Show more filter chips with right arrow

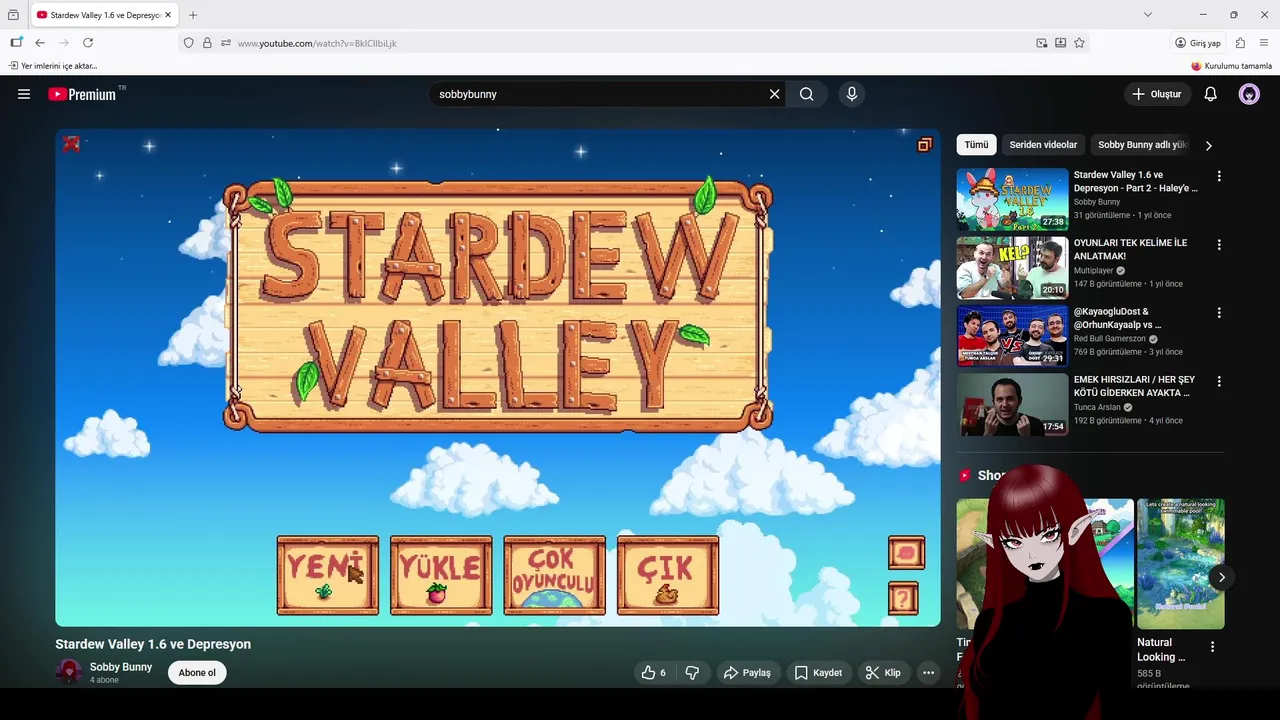(1208, 145)
